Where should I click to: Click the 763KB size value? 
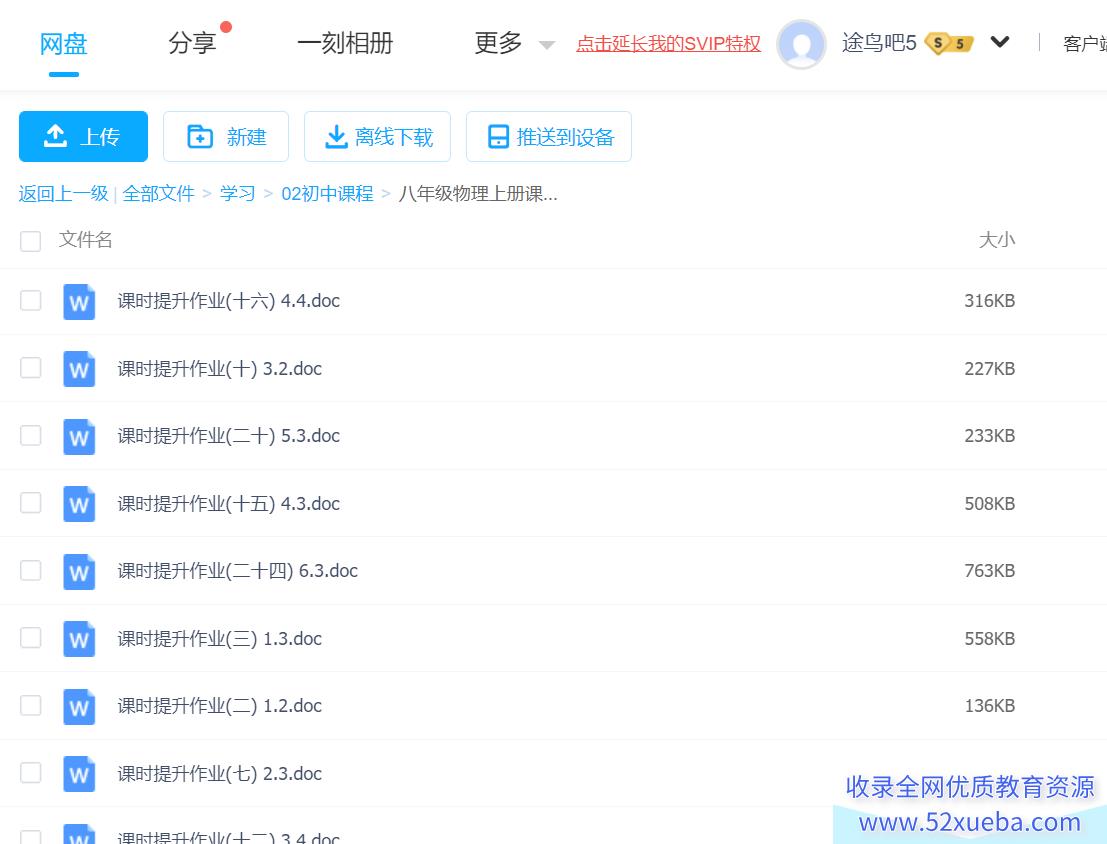tap(990, 571)
